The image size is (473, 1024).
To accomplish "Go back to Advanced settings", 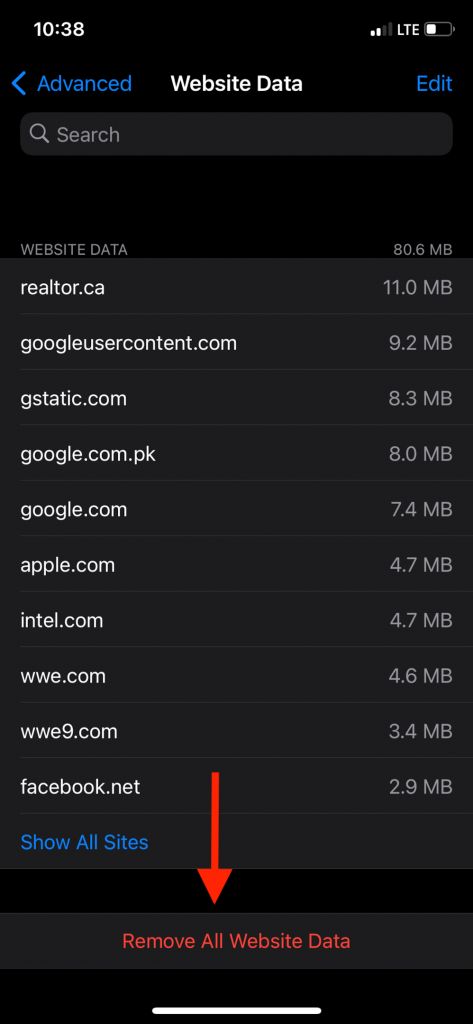I will point(72,84).
